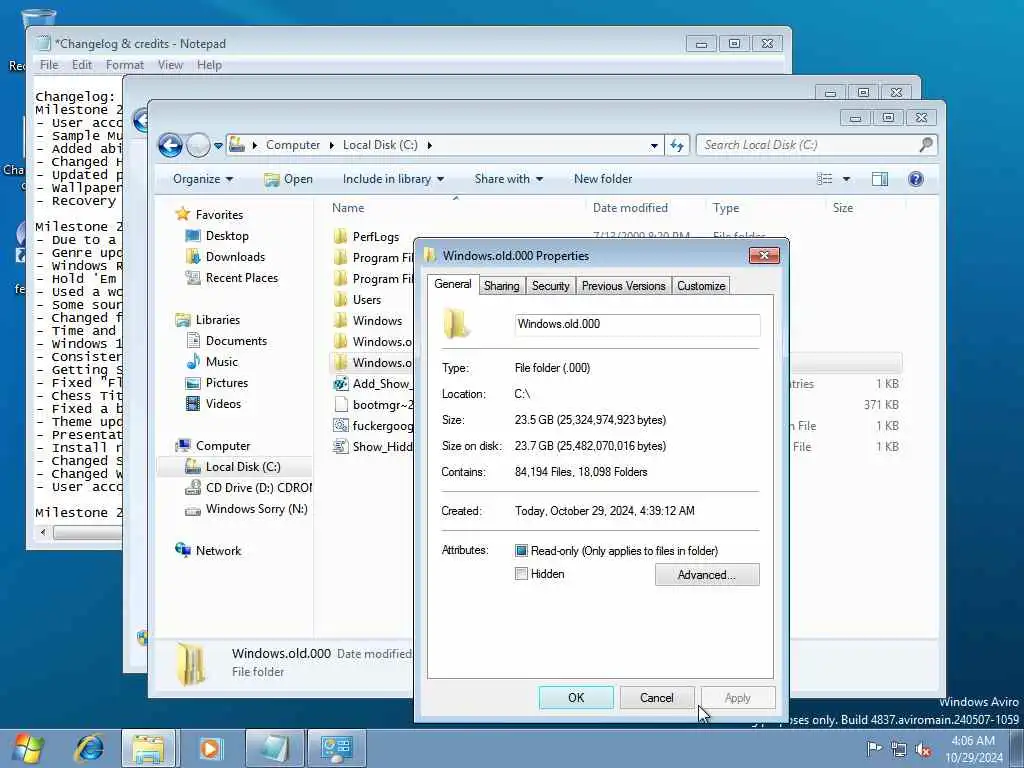1024x768 pixels.
Task: Sort by the Date modified column header
Action: [x=630, y=208]
